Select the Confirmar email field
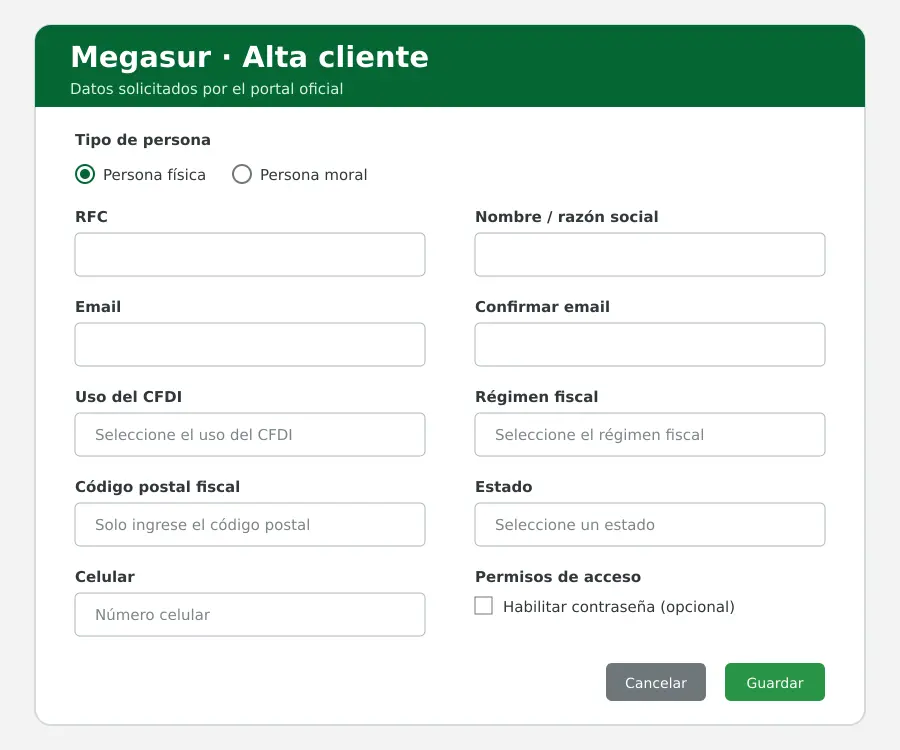 click(650, 345)
